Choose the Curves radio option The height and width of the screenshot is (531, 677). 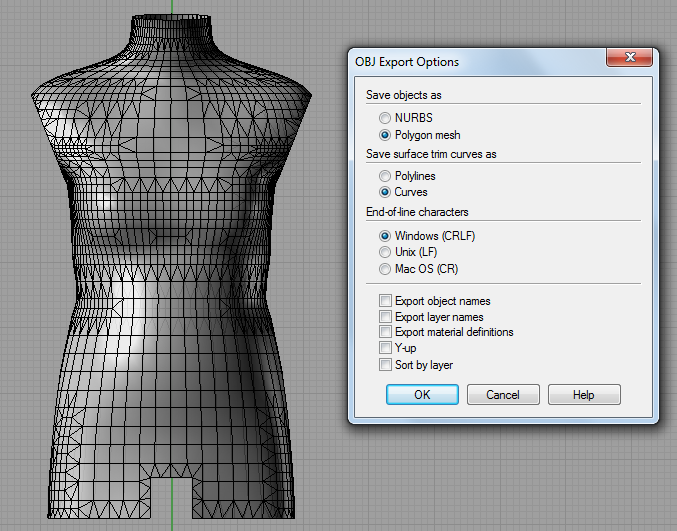coord(385,192)
